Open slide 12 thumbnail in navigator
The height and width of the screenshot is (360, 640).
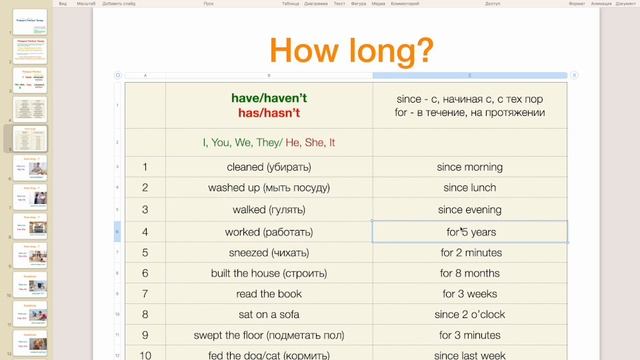[30, 343]
